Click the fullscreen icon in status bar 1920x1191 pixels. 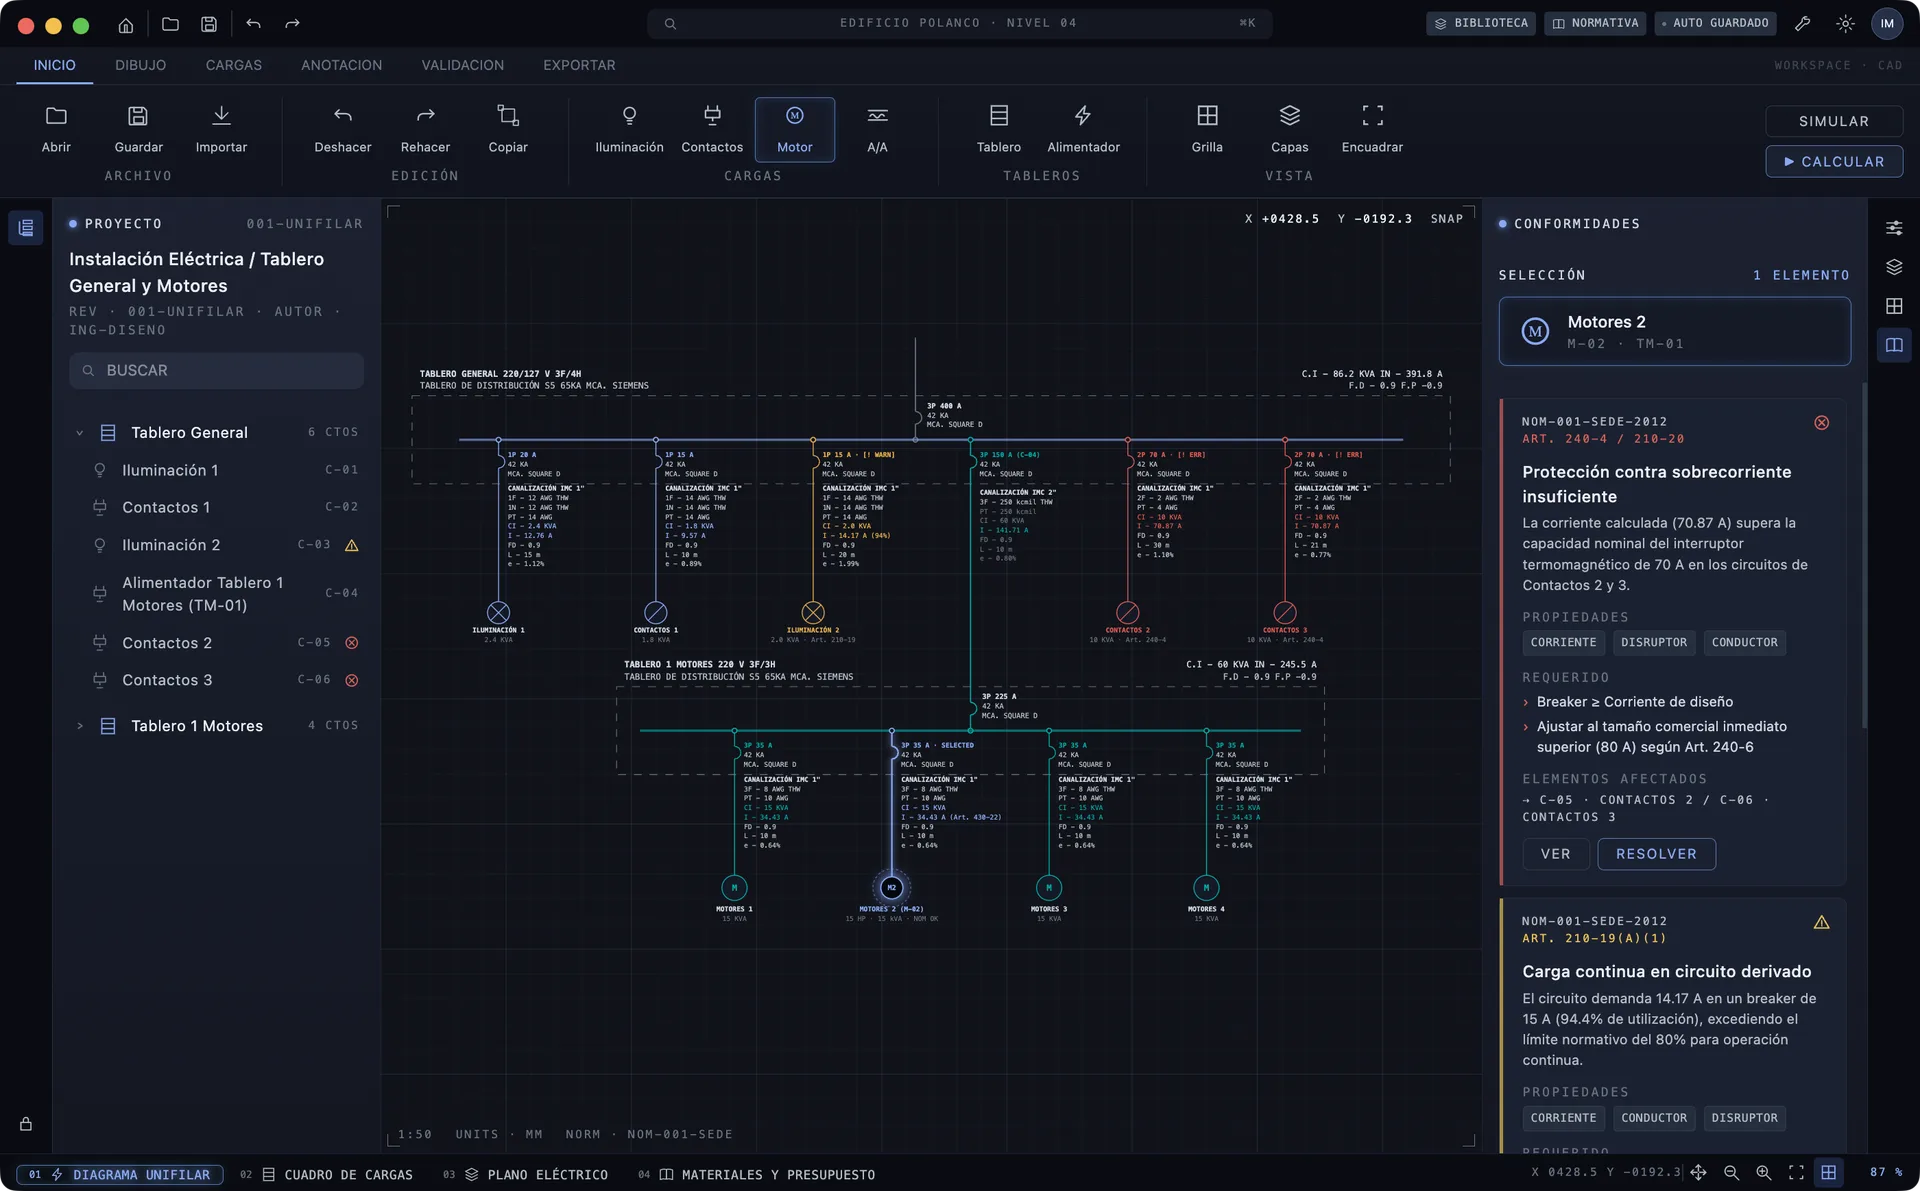click(1796, 1173)
